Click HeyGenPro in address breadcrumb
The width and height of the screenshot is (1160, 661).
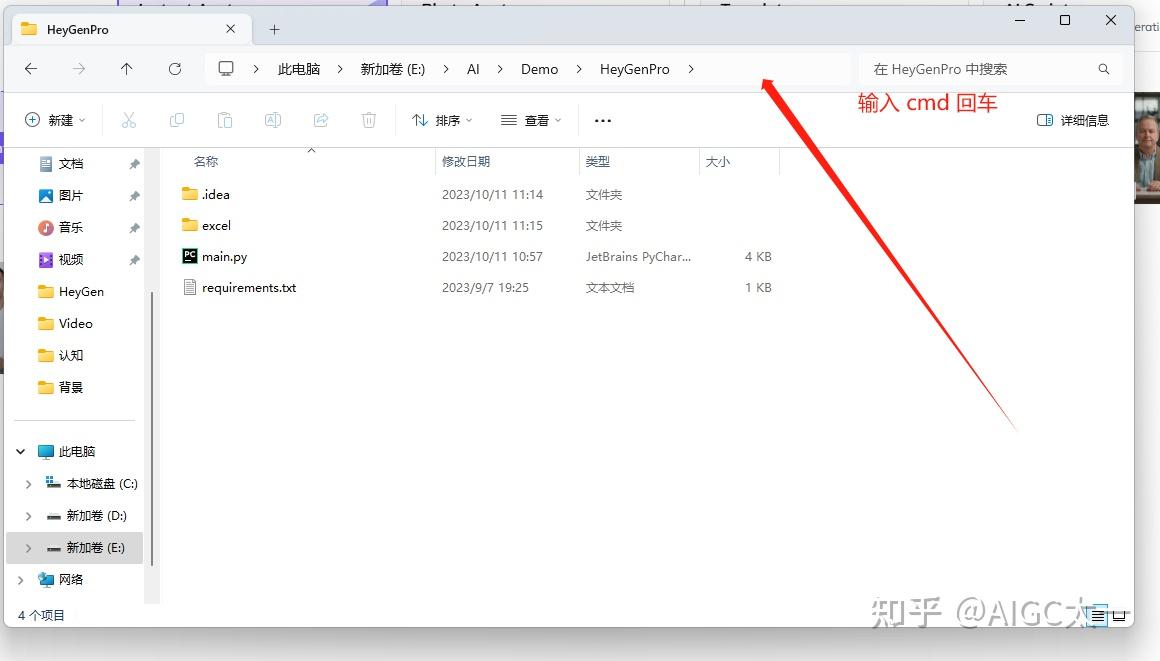635,69
